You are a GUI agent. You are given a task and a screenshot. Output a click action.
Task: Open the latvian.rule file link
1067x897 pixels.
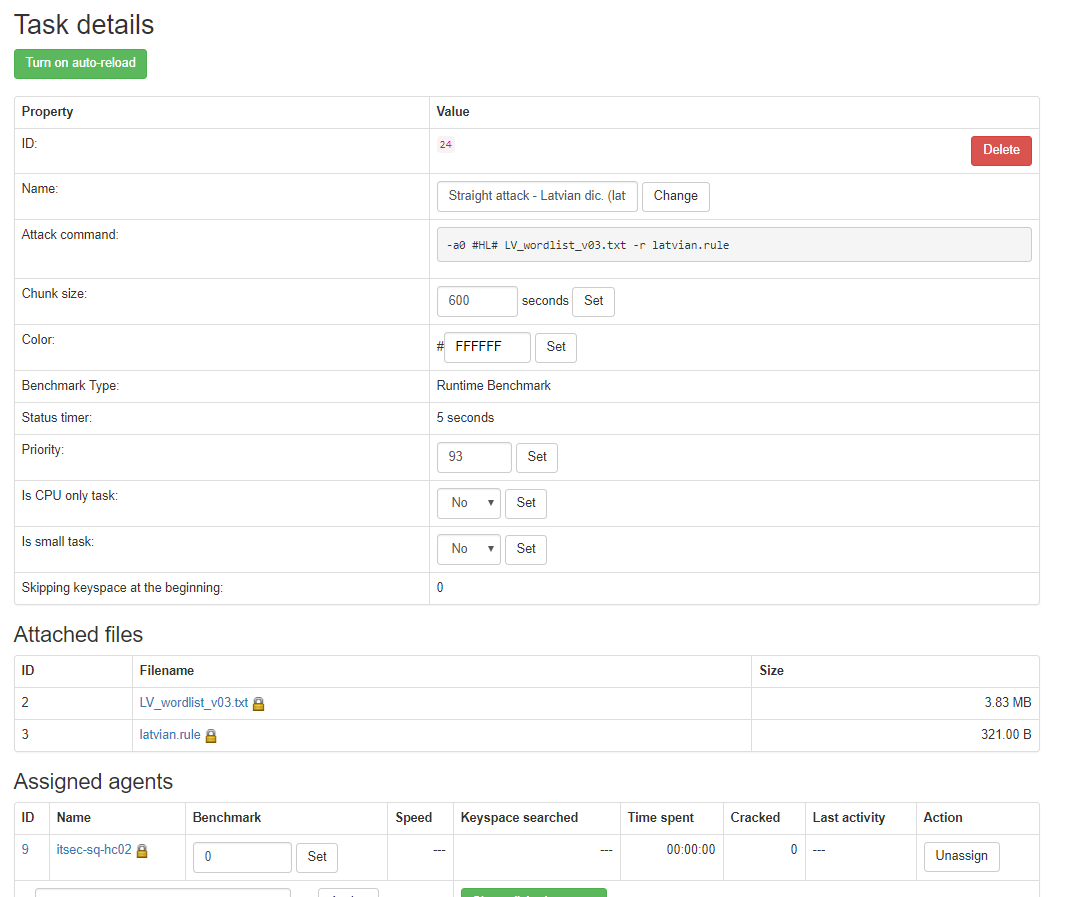(170, 735)
